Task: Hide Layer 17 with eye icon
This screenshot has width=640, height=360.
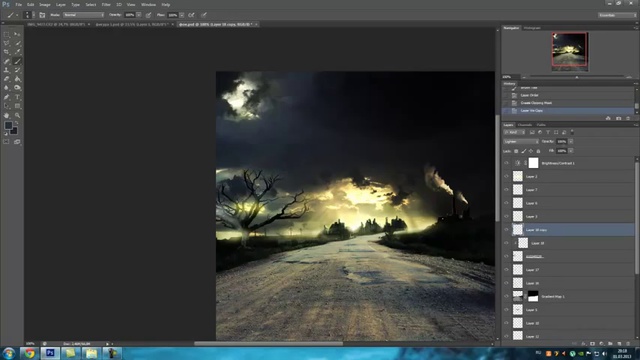Action: [507, 270]
